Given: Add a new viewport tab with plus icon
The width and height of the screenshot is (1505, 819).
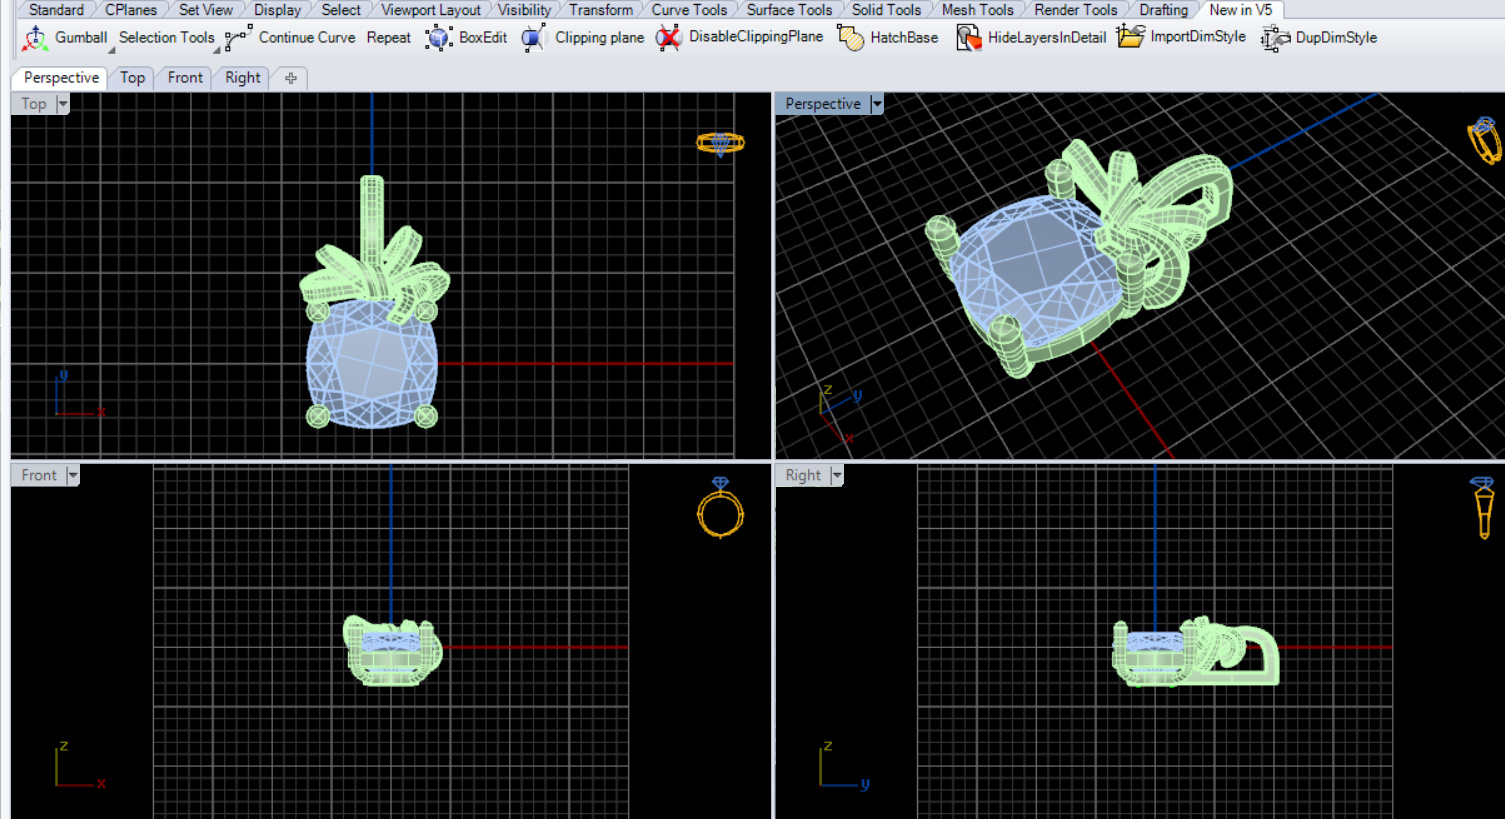Looking at the screenshot, I should (290, 78).
